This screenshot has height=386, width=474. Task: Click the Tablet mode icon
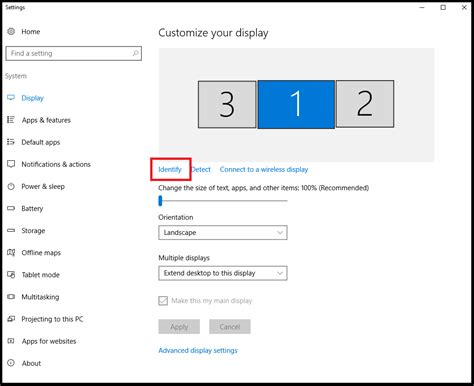click(x=11, y=275)
